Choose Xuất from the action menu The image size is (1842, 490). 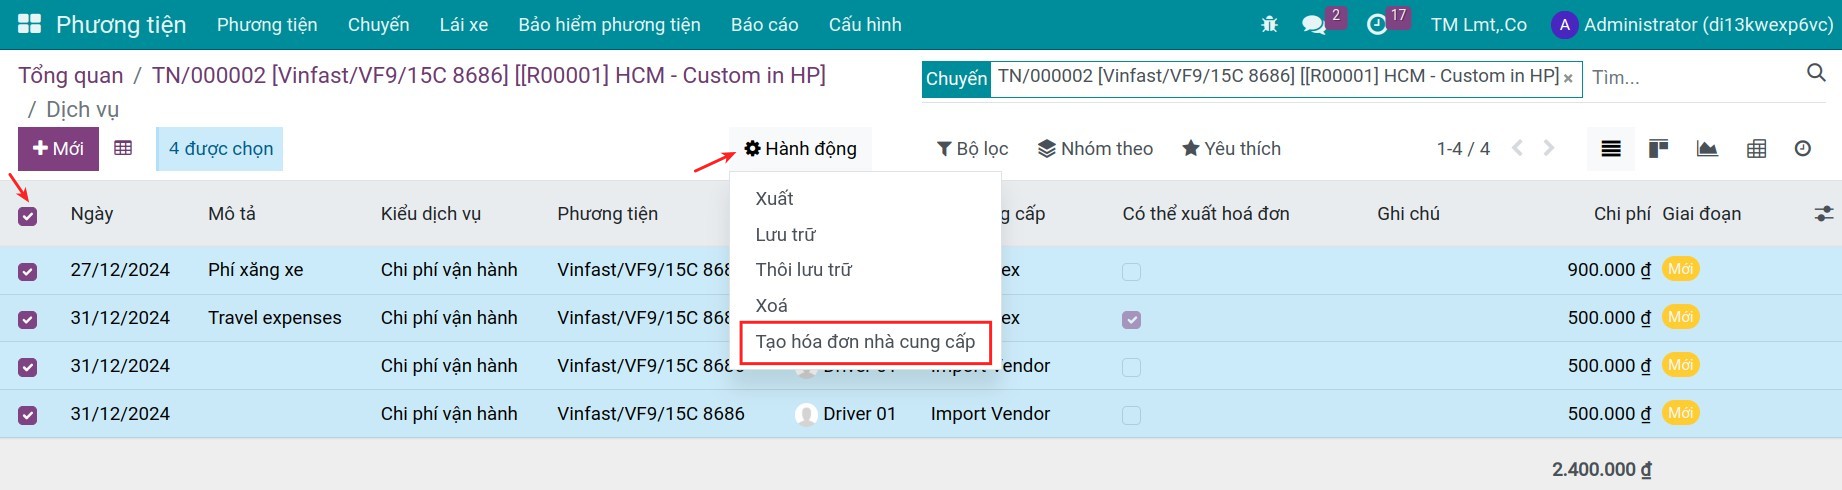pos(774,199)
